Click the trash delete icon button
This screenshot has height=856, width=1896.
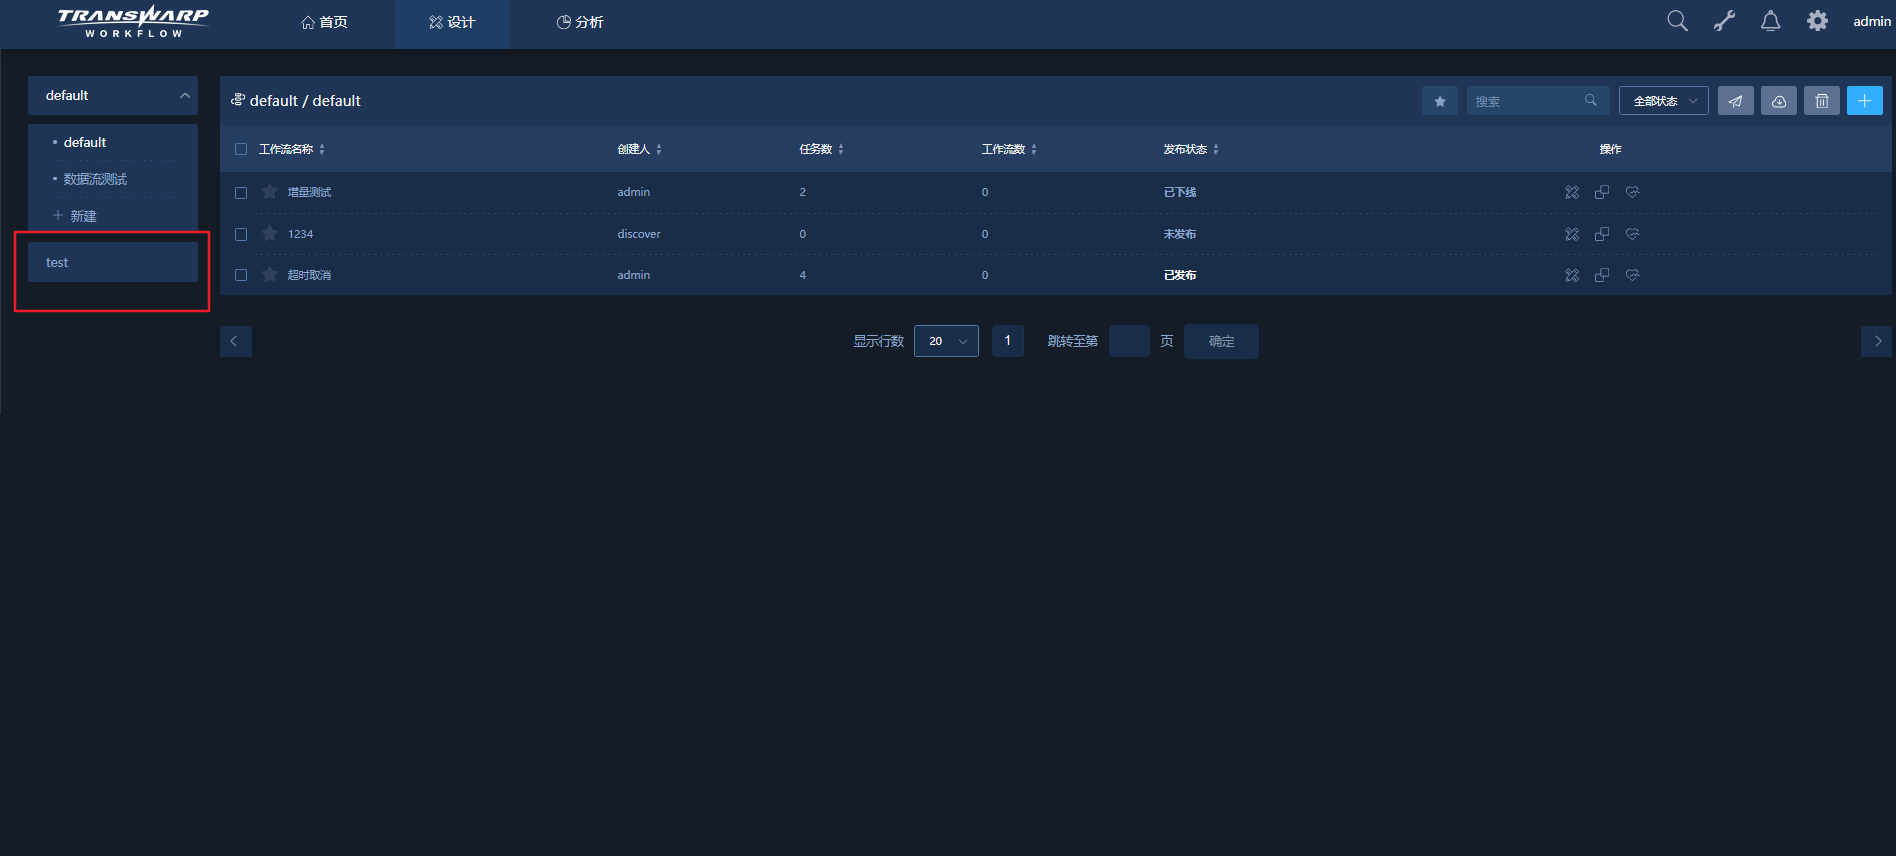coord(1821,101)
